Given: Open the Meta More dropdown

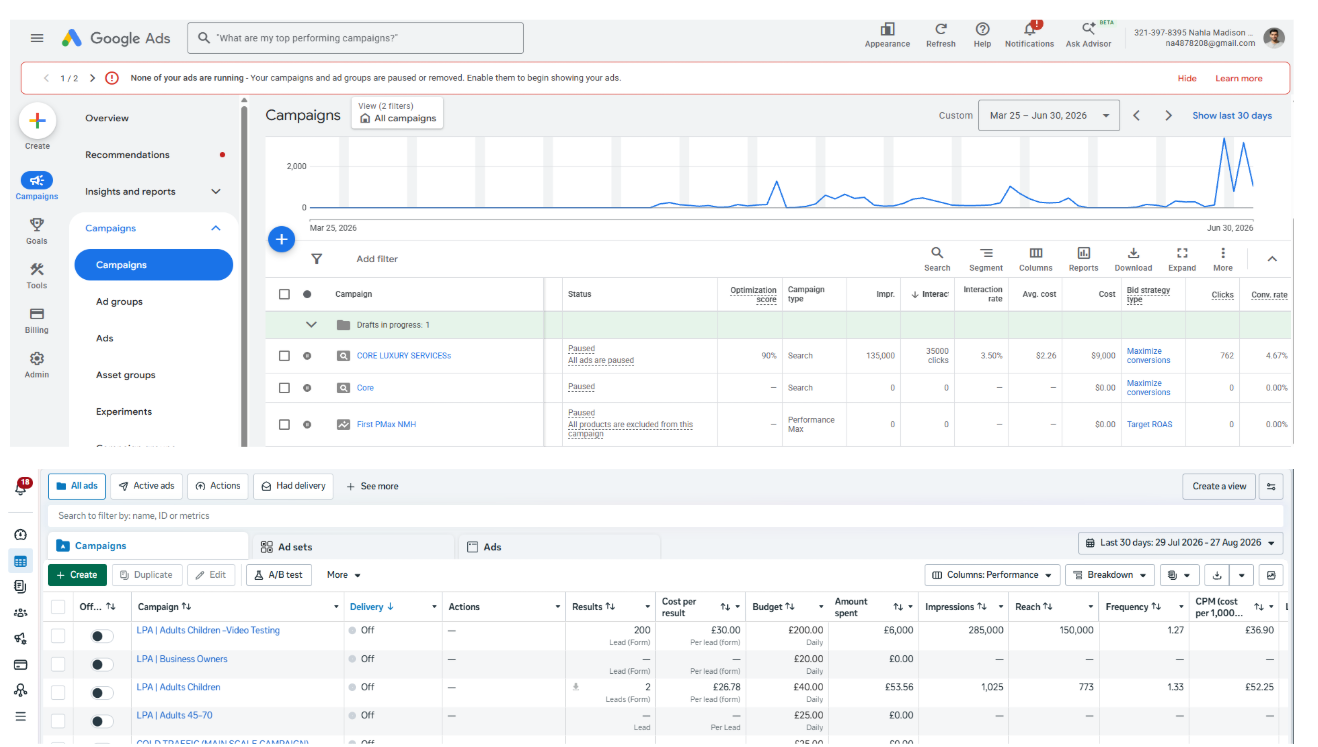Looking at the screenshot, I should (x=343, y=575).
